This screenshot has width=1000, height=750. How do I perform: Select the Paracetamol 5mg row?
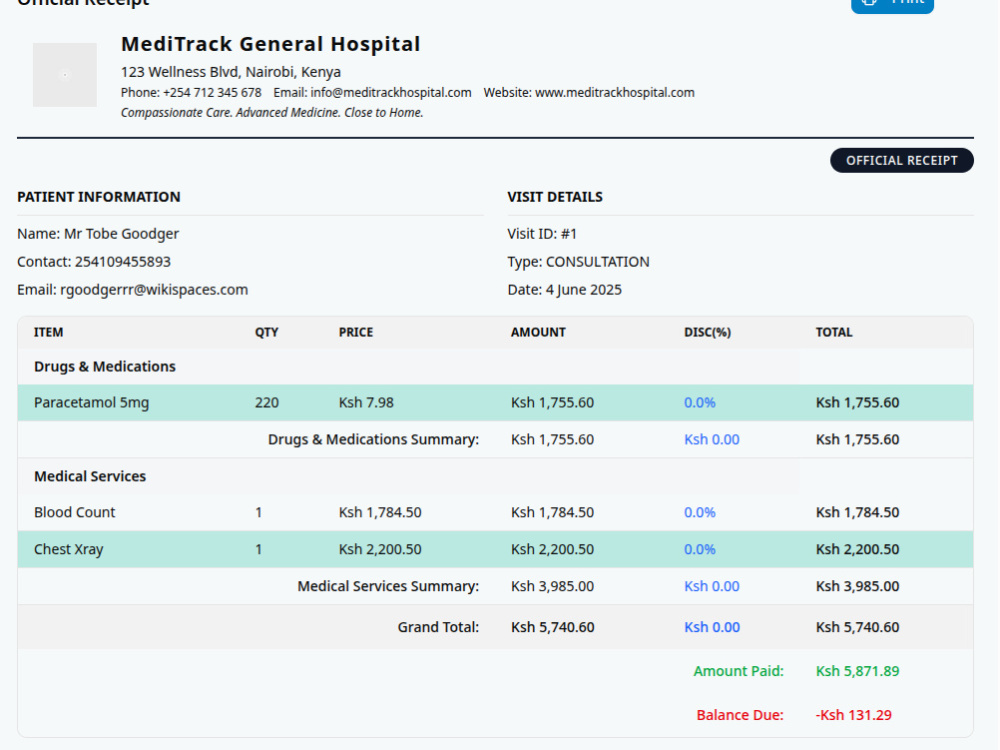[496, 402]
